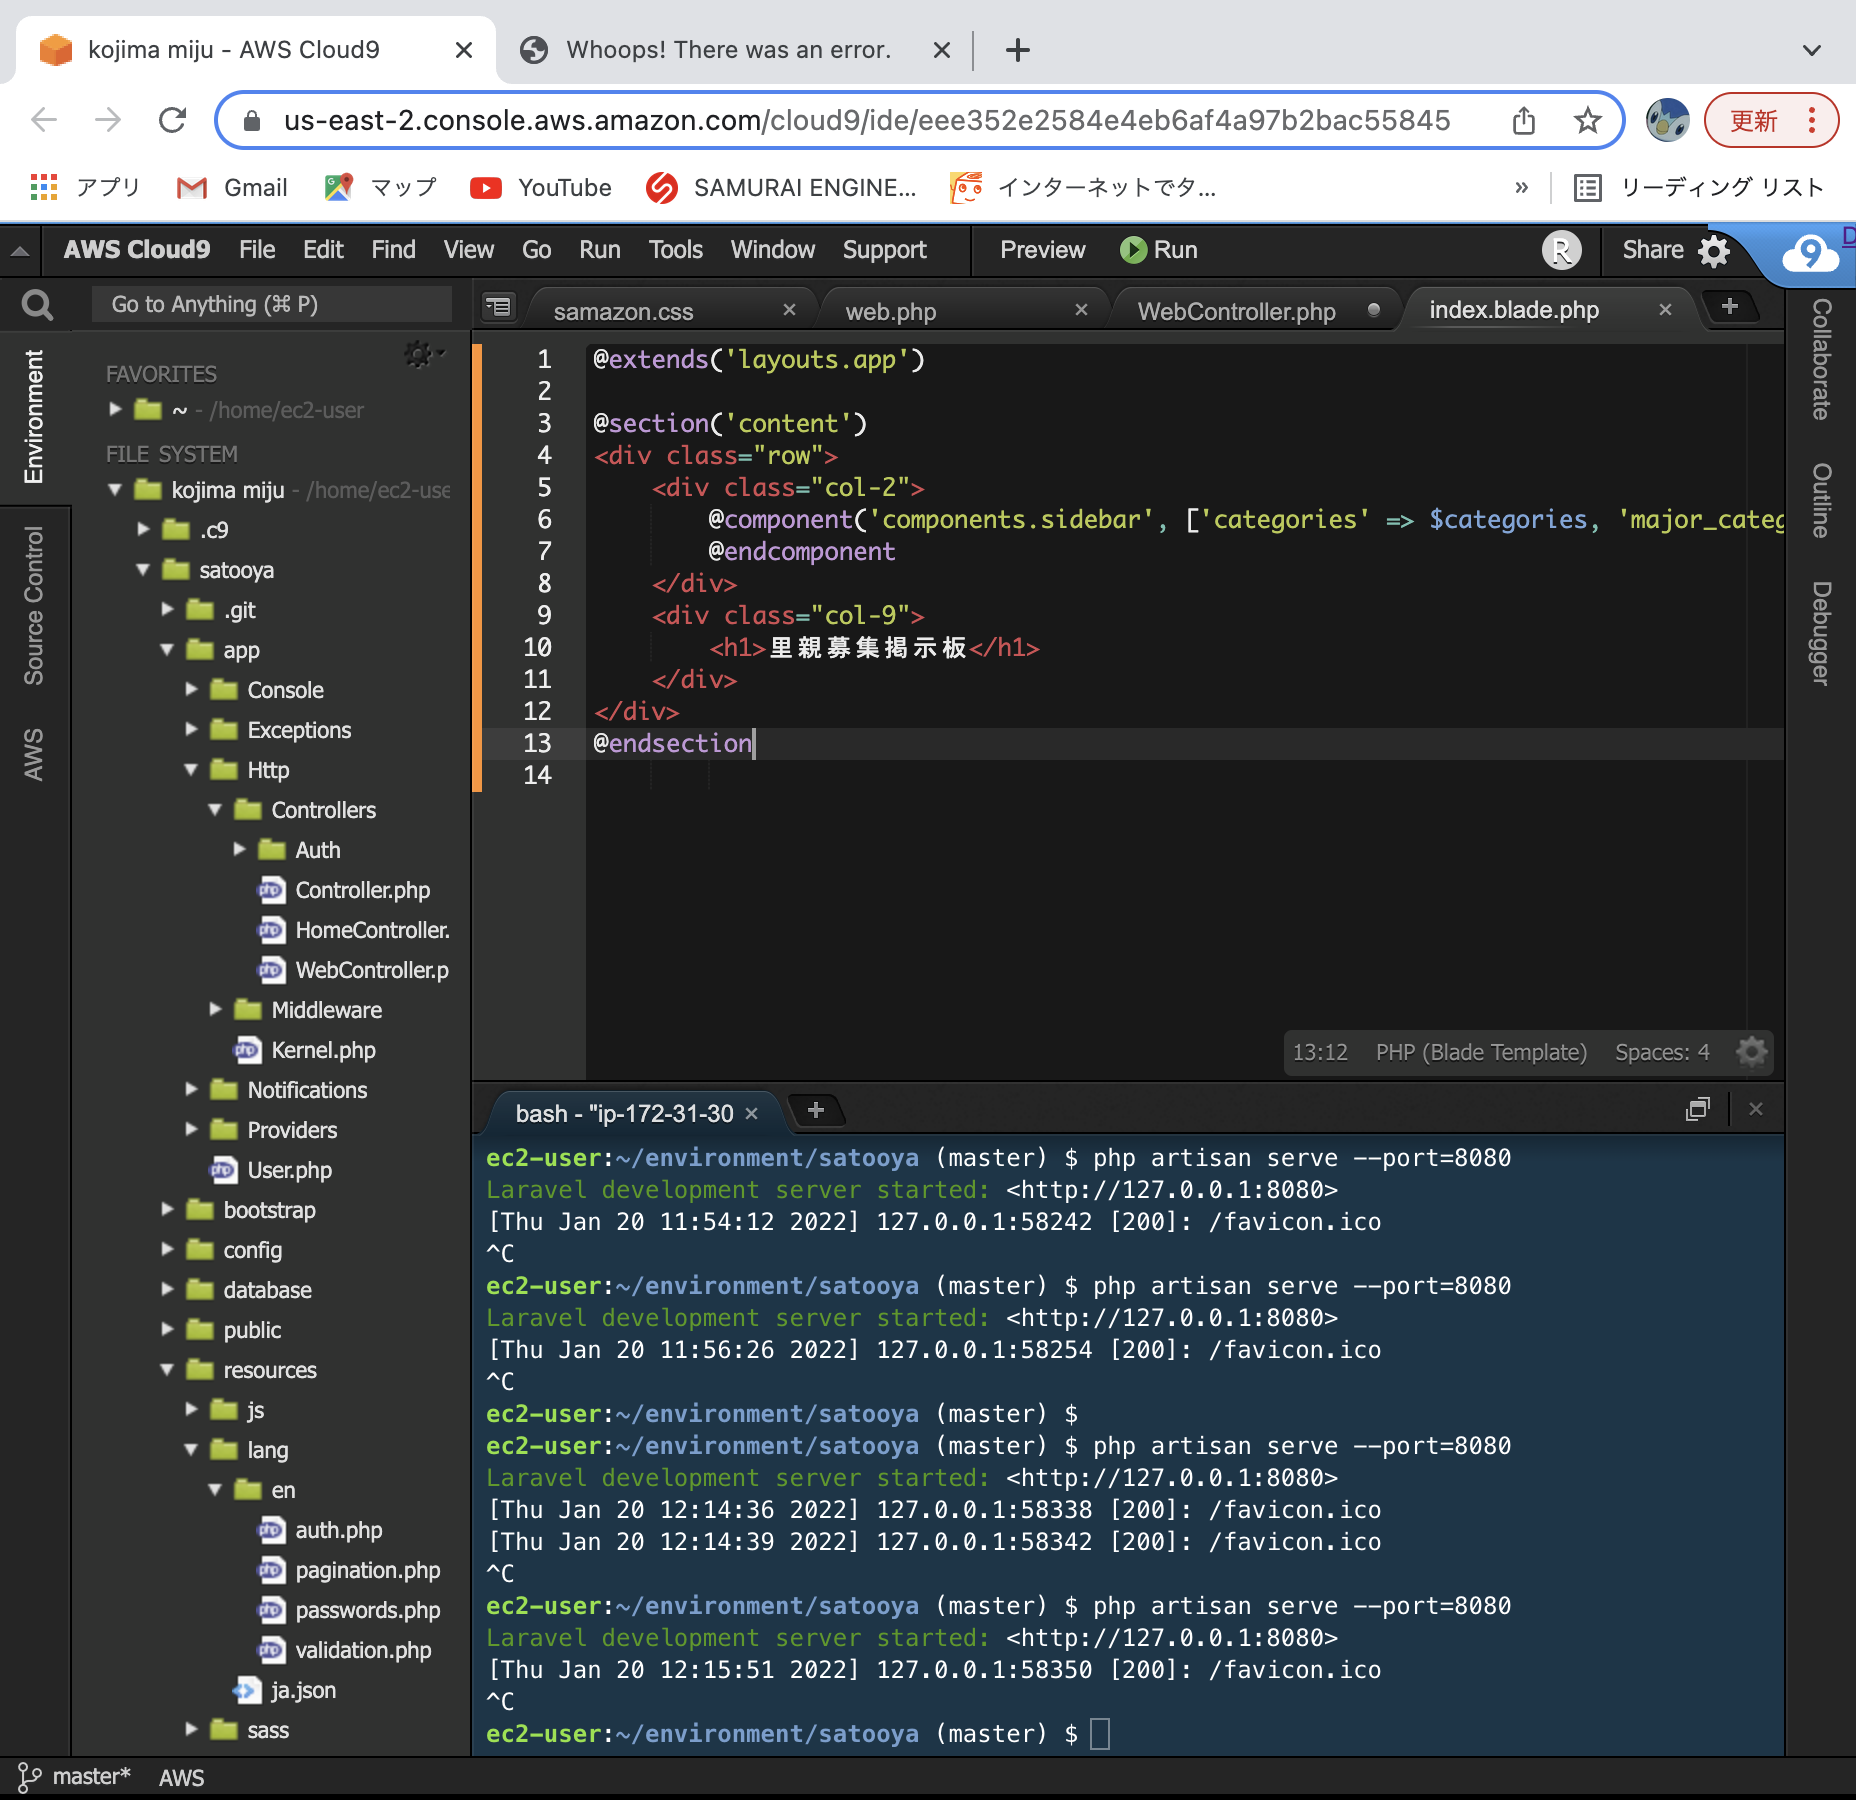This screenshot has height=1800, width=1856.
Task: Click cursor position 13:12 in status bar
Action: point(1320,1052)
